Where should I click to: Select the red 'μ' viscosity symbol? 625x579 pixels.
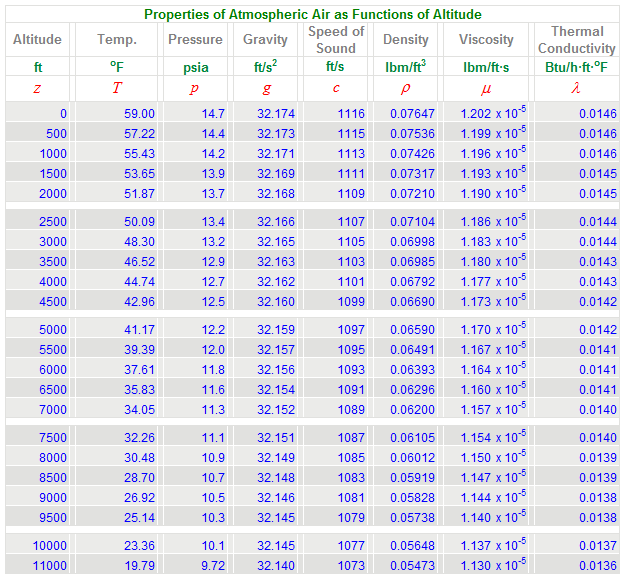[x=486, y=88]
